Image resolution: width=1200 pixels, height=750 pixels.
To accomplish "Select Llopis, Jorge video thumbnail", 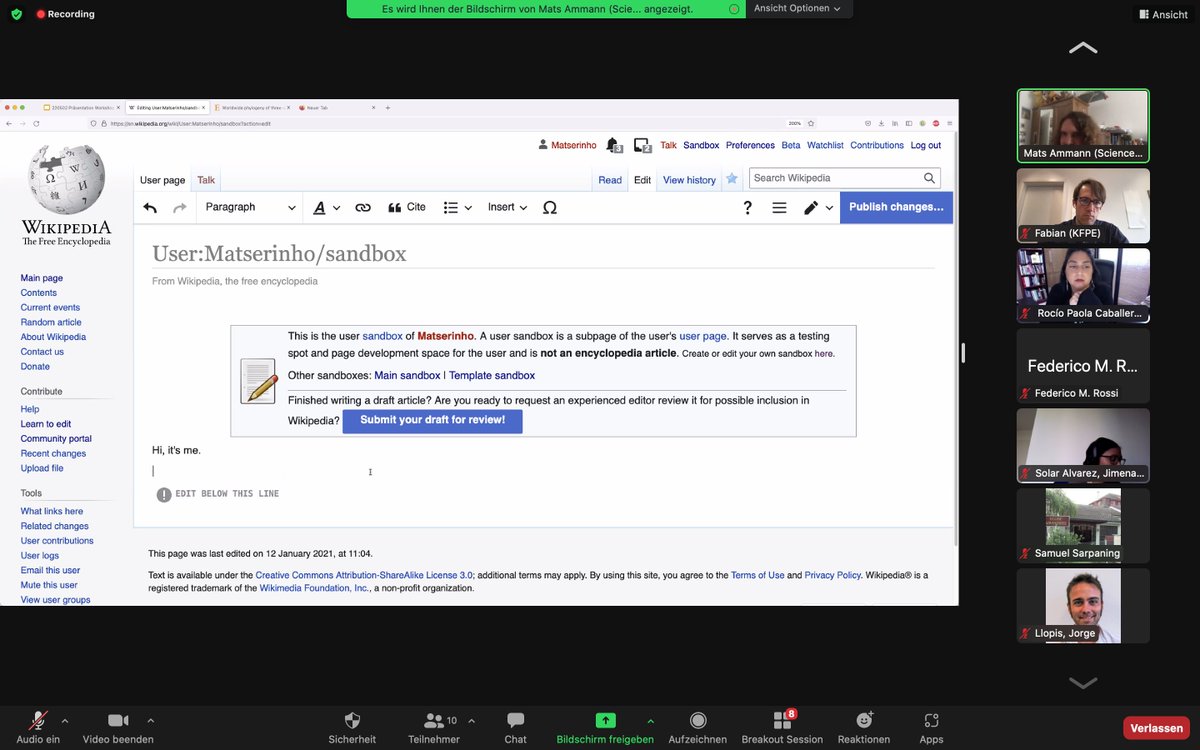I will click(1083, 606).
